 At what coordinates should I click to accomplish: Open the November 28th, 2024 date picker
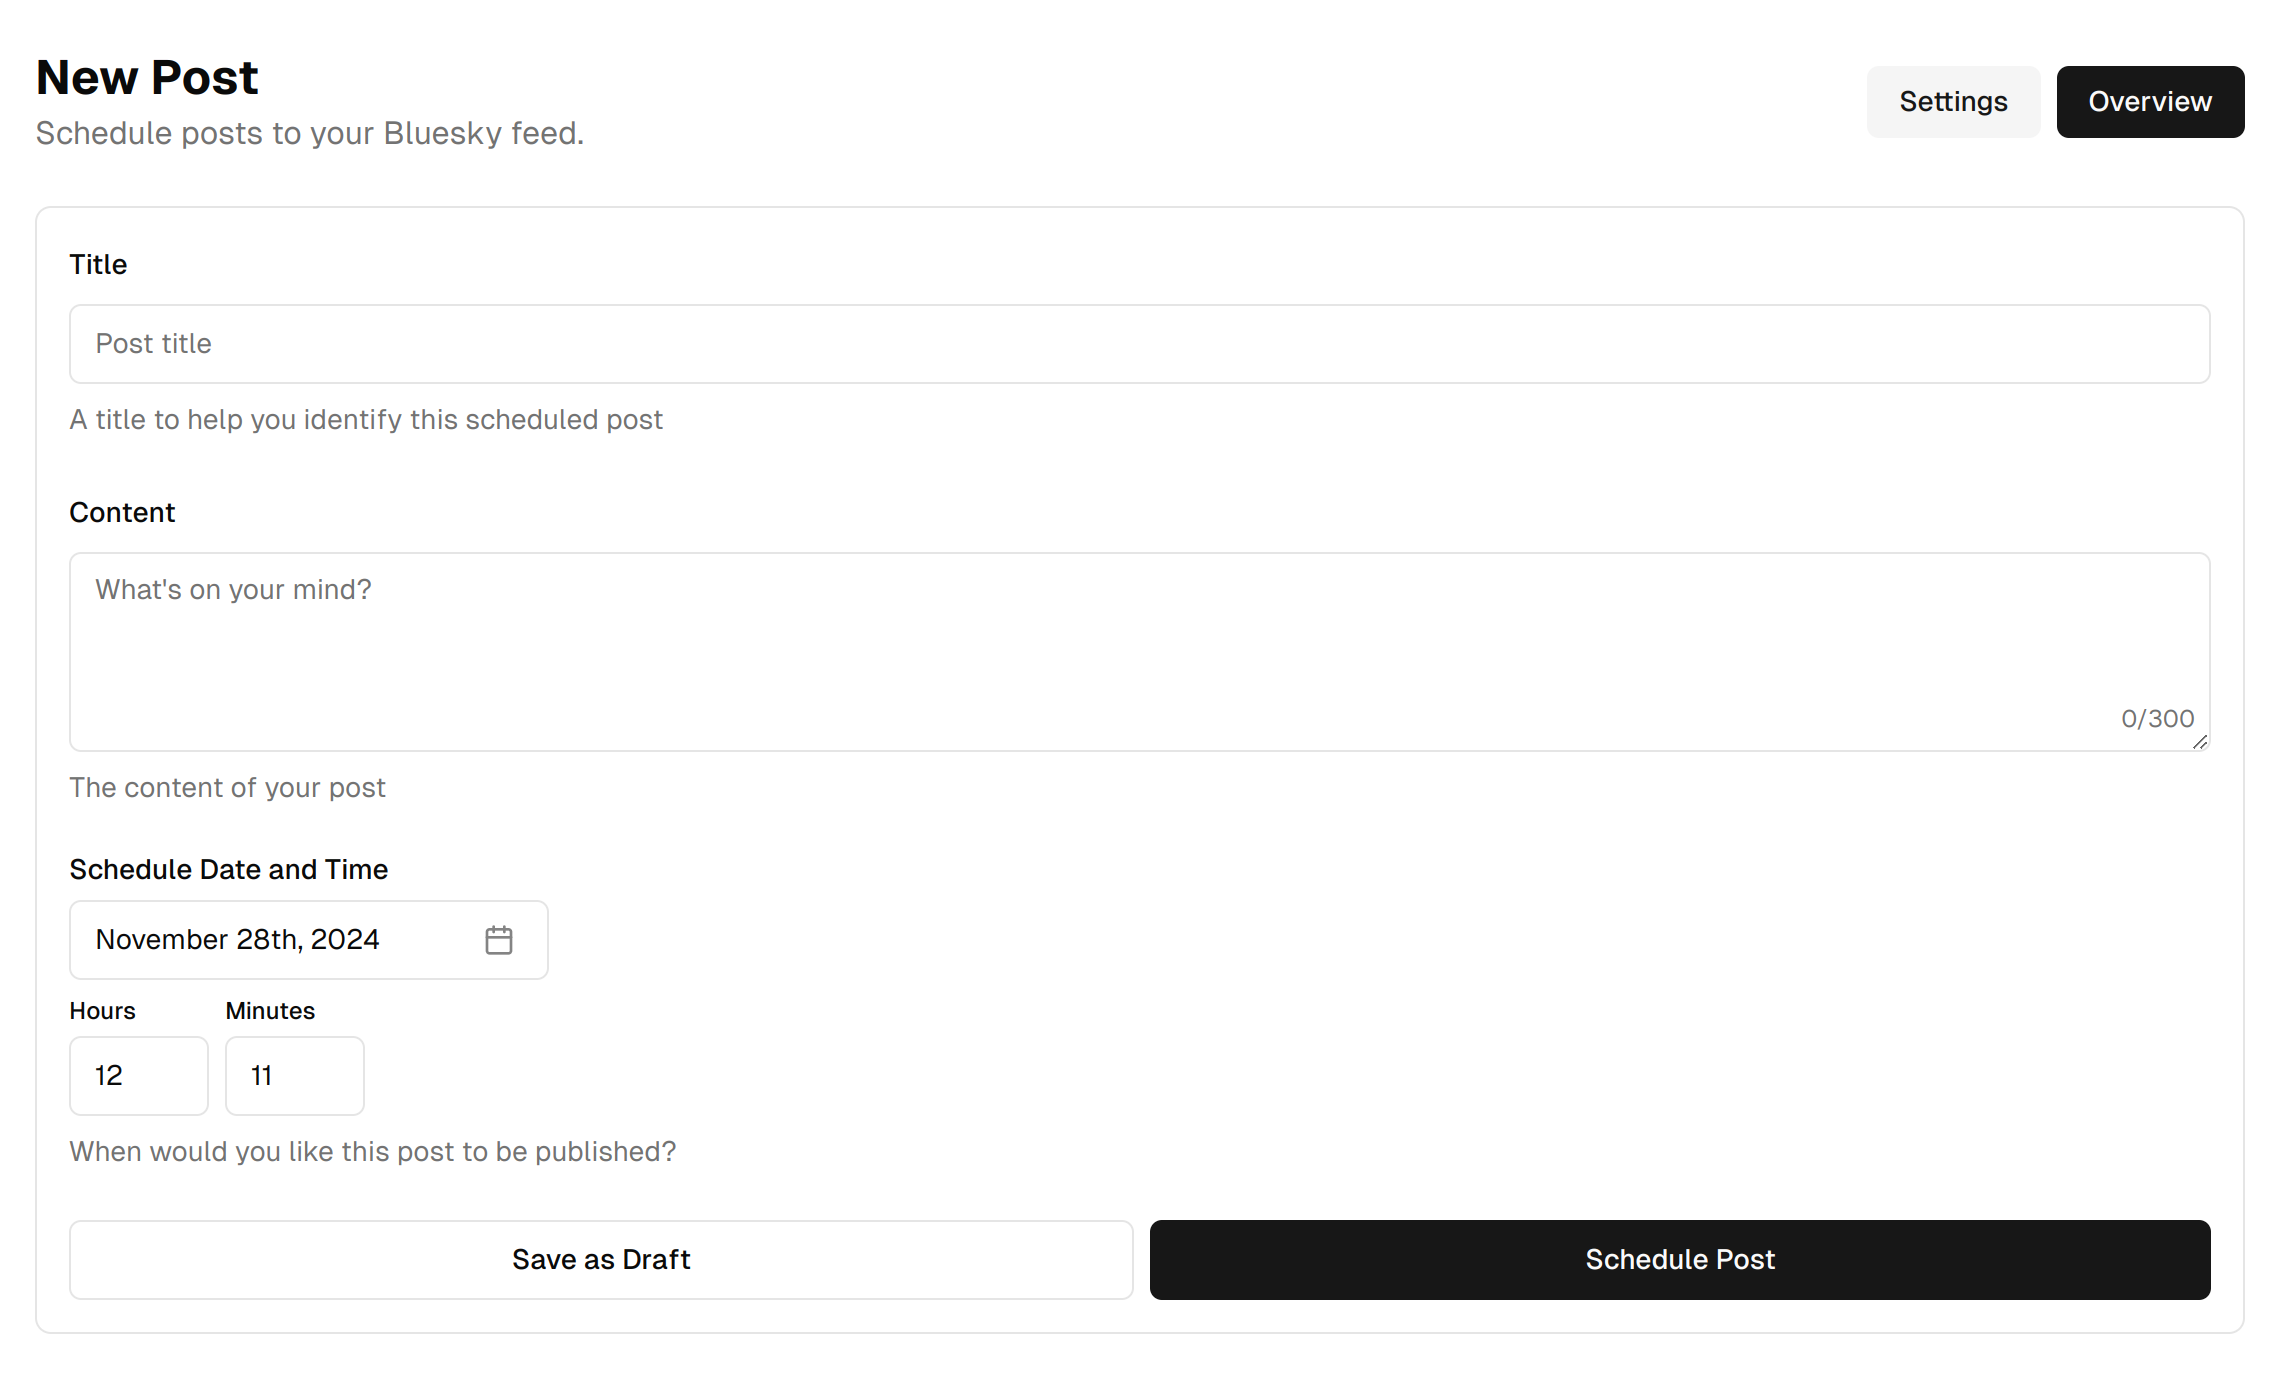(308, 940)
